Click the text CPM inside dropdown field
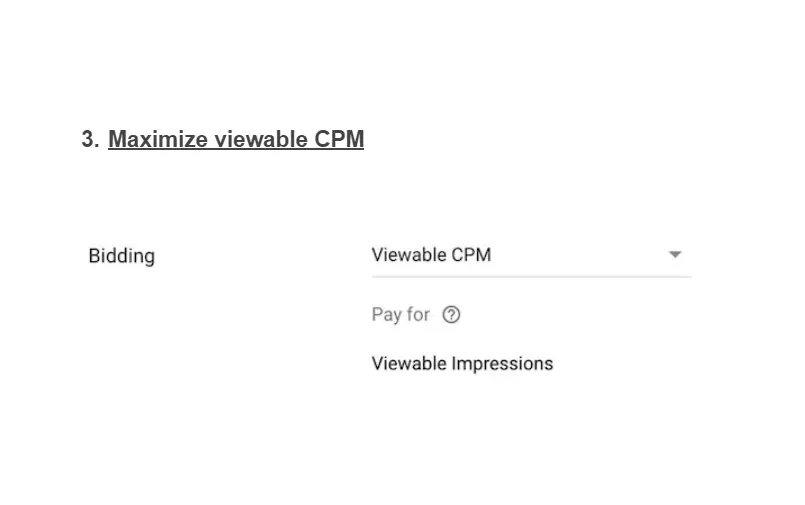The height and width of the screenshot is (505, 805). [471, 255]
